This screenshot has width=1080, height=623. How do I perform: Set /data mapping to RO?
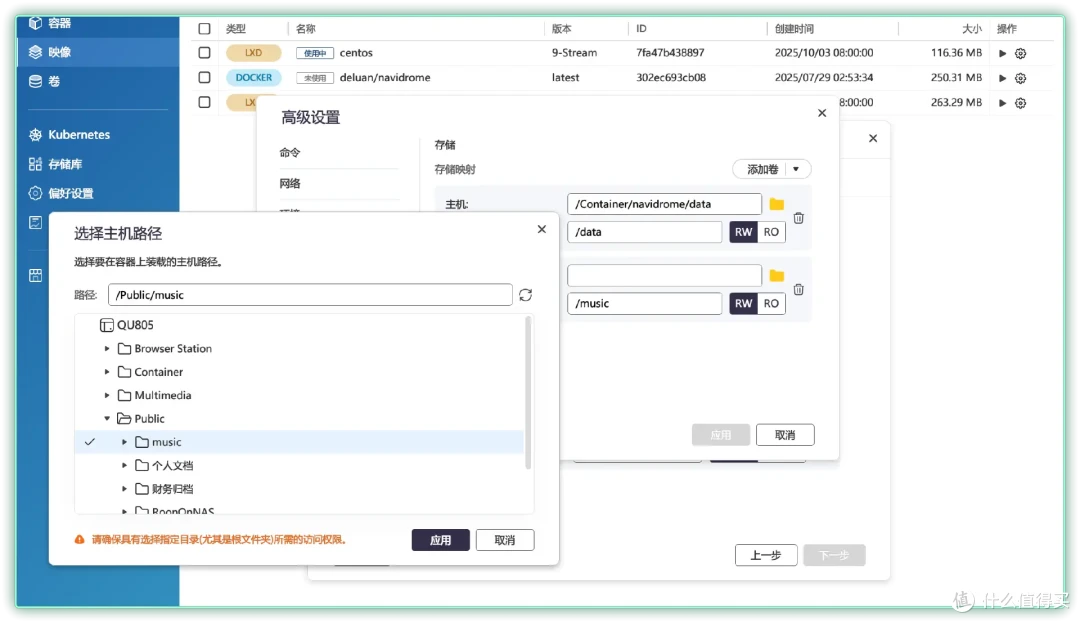[x=771, y=232]
